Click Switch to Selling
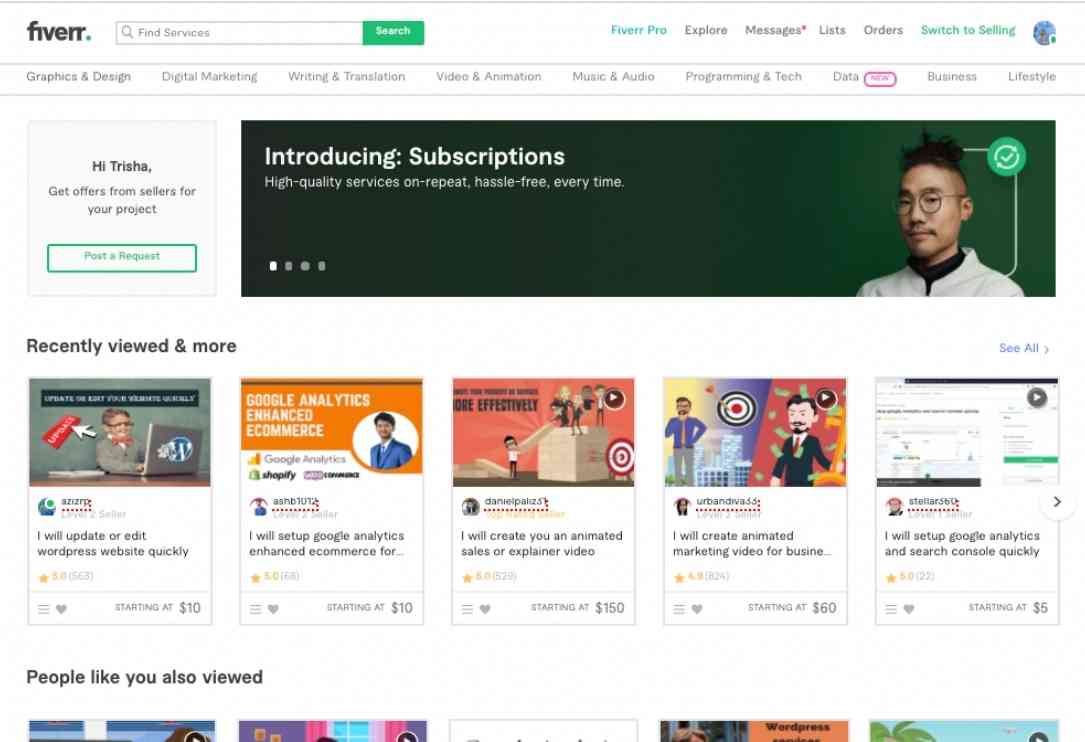The height and width of the screenshot is (742, 1085). click(x=967, y=30)
